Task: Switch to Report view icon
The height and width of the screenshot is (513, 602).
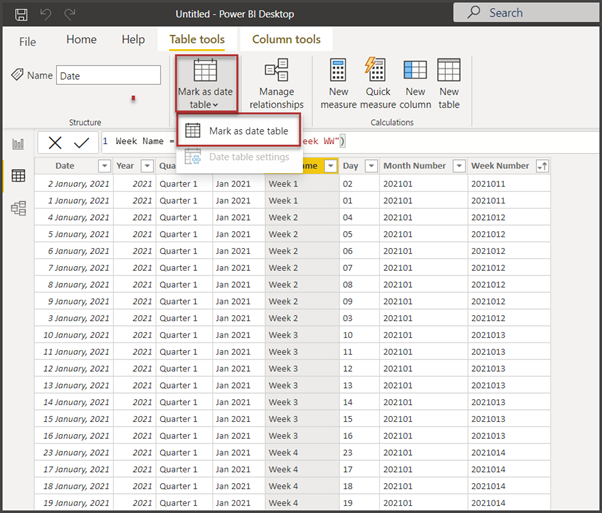Action: point(18,144)
